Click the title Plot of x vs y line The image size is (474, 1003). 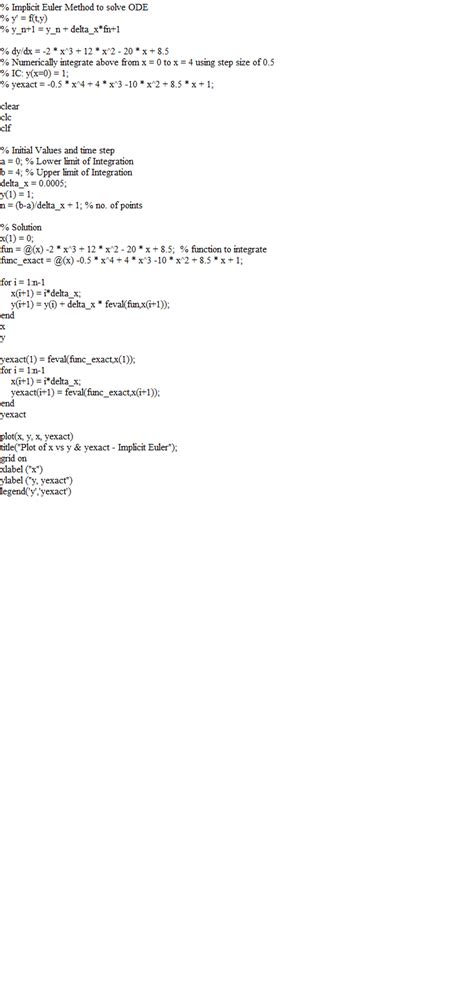(x=89, y=447)
